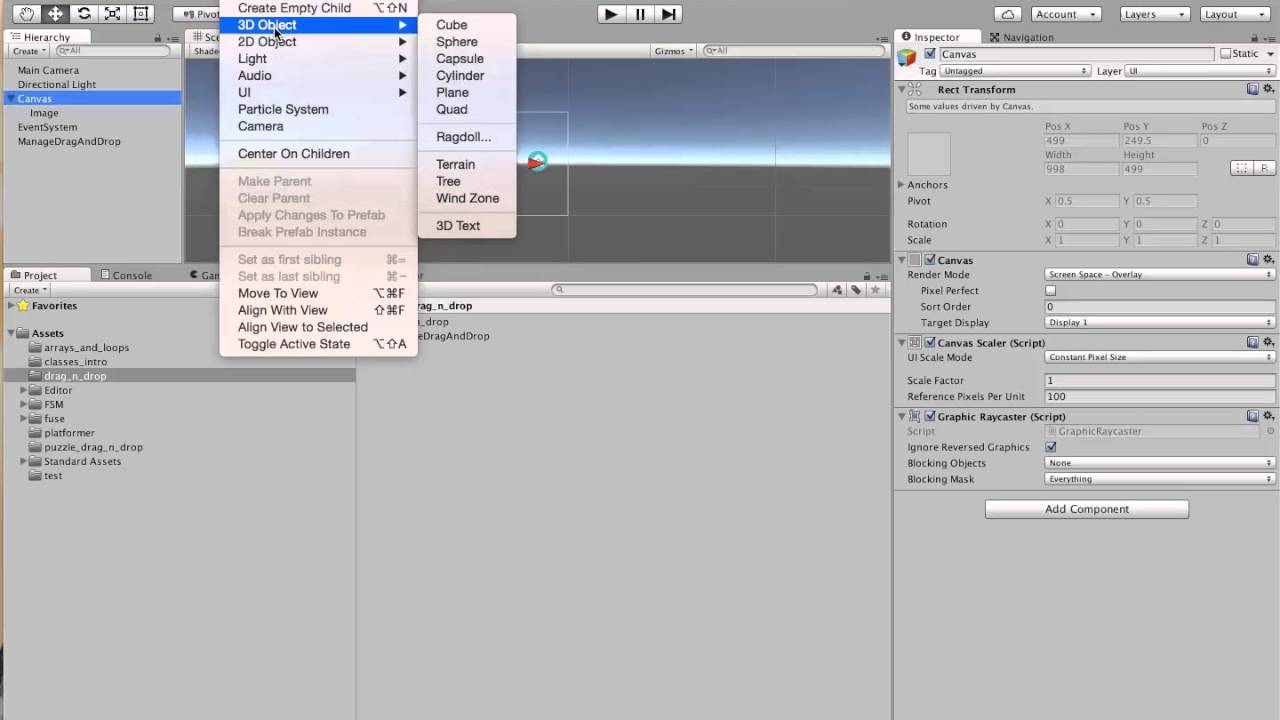Open the Gizmos menu in the Scene view
The height and width of the screenshot is (720, 1280).
pyautogui.click(x=673, y=50)
